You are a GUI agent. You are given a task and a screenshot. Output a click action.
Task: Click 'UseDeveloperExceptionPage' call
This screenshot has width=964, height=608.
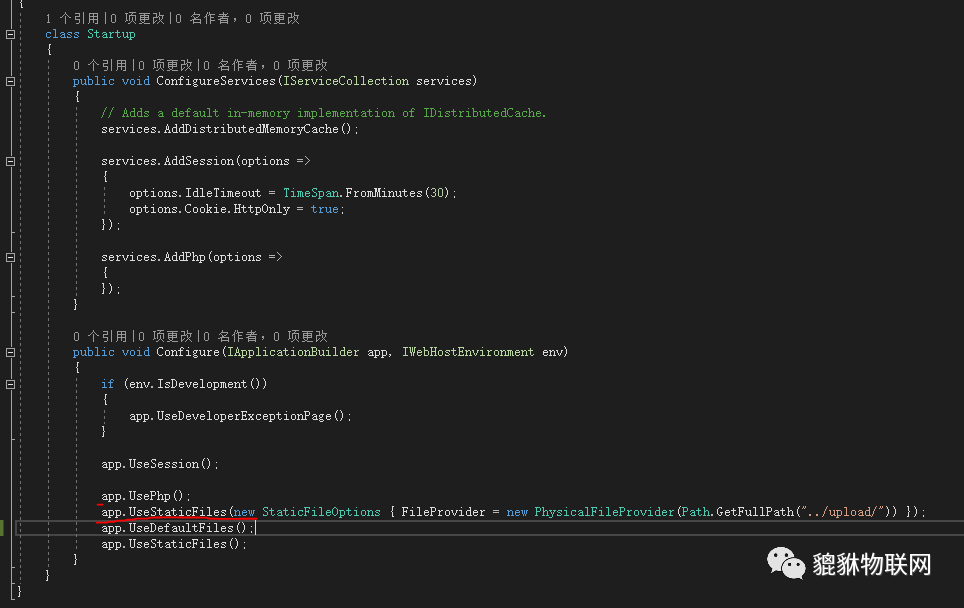[244, 416]
